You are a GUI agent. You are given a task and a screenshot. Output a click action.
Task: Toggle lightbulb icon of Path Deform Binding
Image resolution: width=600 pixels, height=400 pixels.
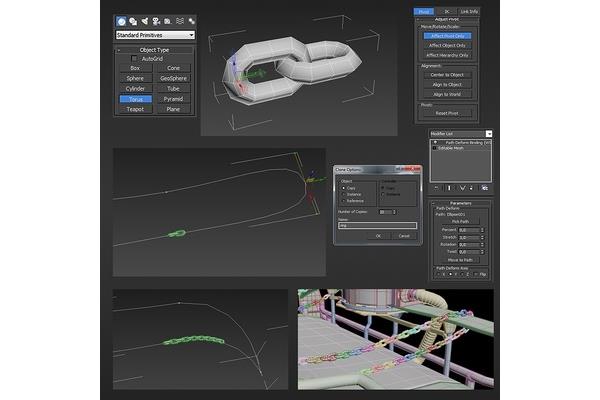click(x=435, y=142)
